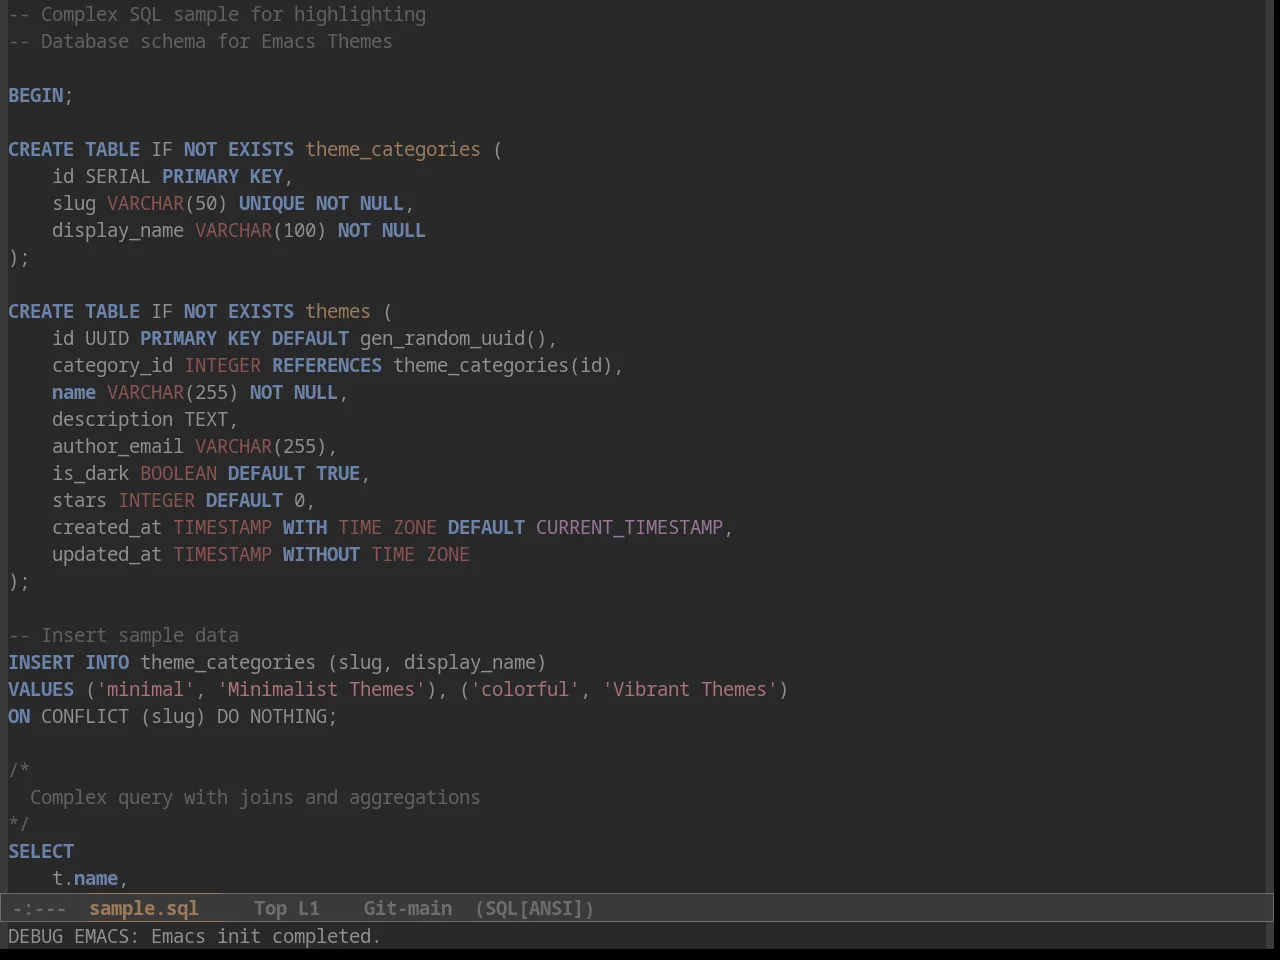Image resolution: width=1280 pixels, height=960 pixels.
Task: Click the string 'Vibrant Themes'
Action: point(690,689)
